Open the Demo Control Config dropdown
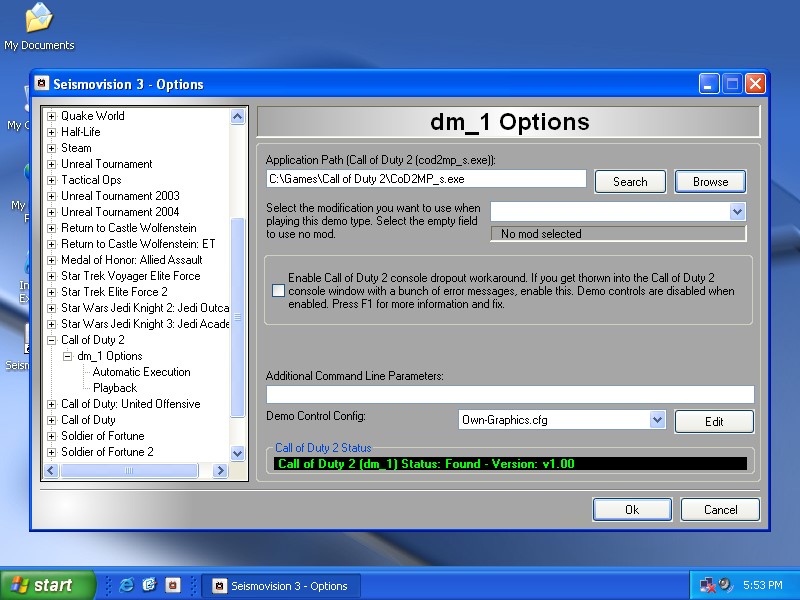 657,420
